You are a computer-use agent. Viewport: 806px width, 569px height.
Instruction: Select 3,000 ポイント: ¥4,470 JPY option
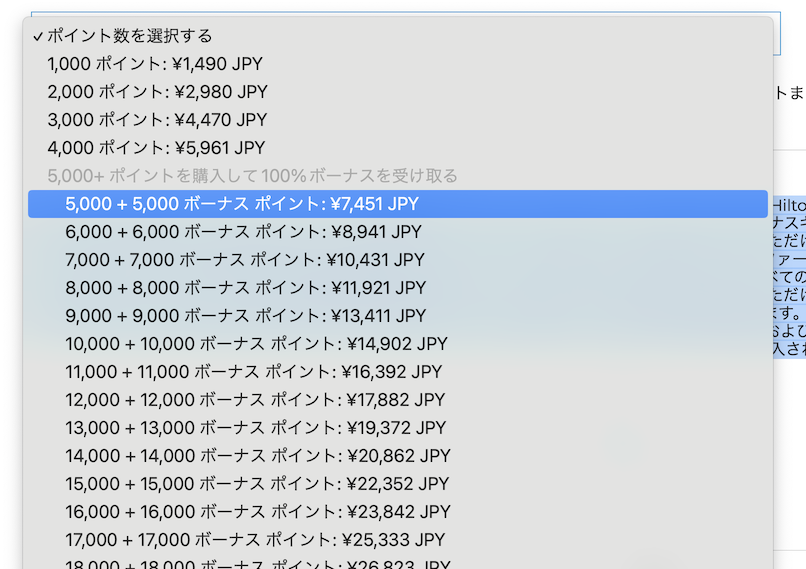398,120
